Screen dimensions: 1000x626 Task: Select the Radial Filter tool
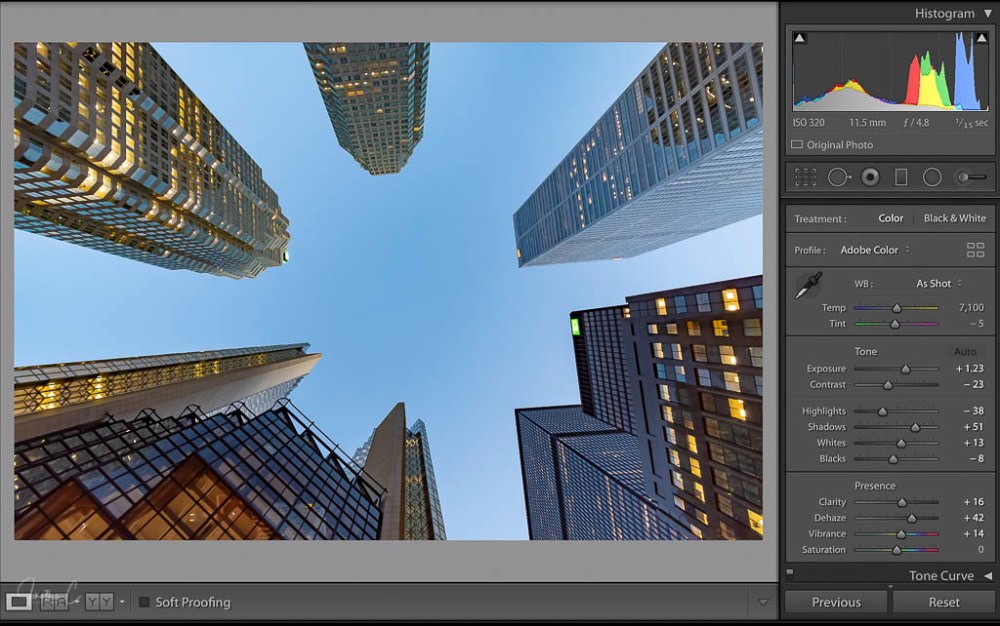[932, 177]
